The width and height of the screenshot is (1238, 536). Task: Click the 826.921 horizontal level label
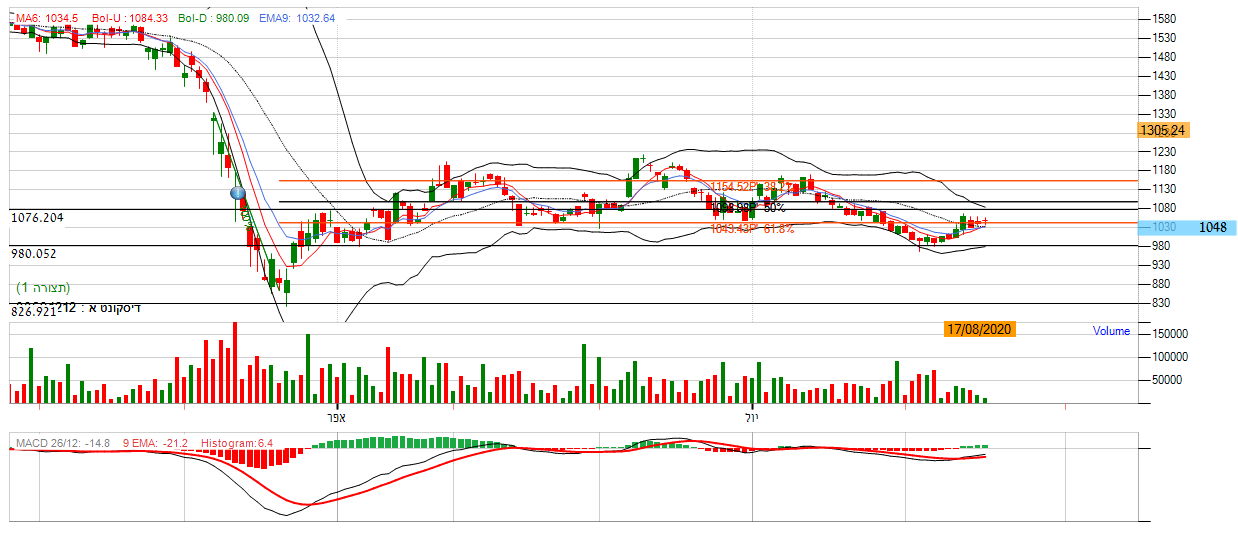click(34, 312)
